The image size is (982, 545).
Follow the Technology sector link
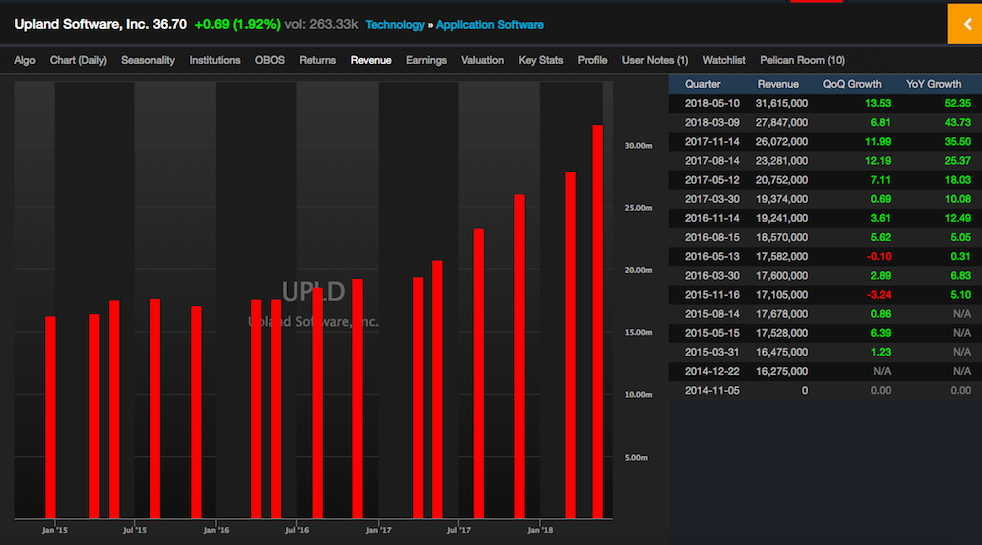[x=395, y=25]
